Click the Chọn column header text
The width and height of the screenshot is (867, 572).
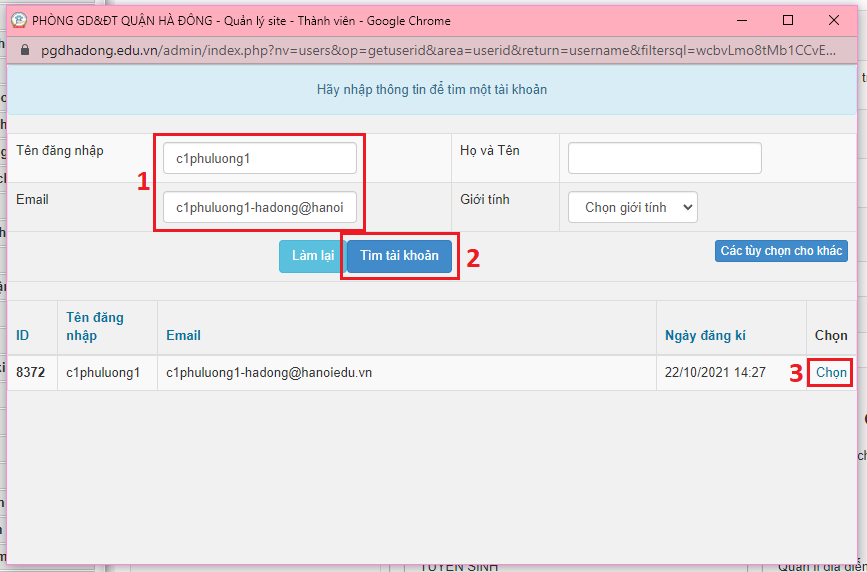click(831, 335)
